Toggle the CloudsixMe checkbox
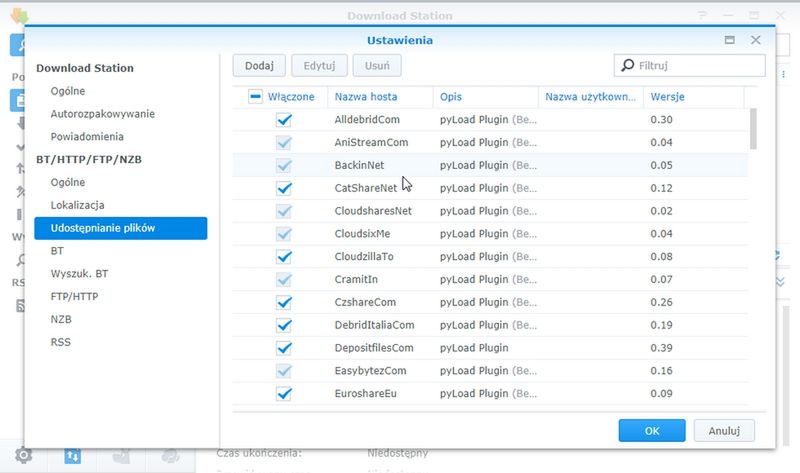 (x=284, y=234)
